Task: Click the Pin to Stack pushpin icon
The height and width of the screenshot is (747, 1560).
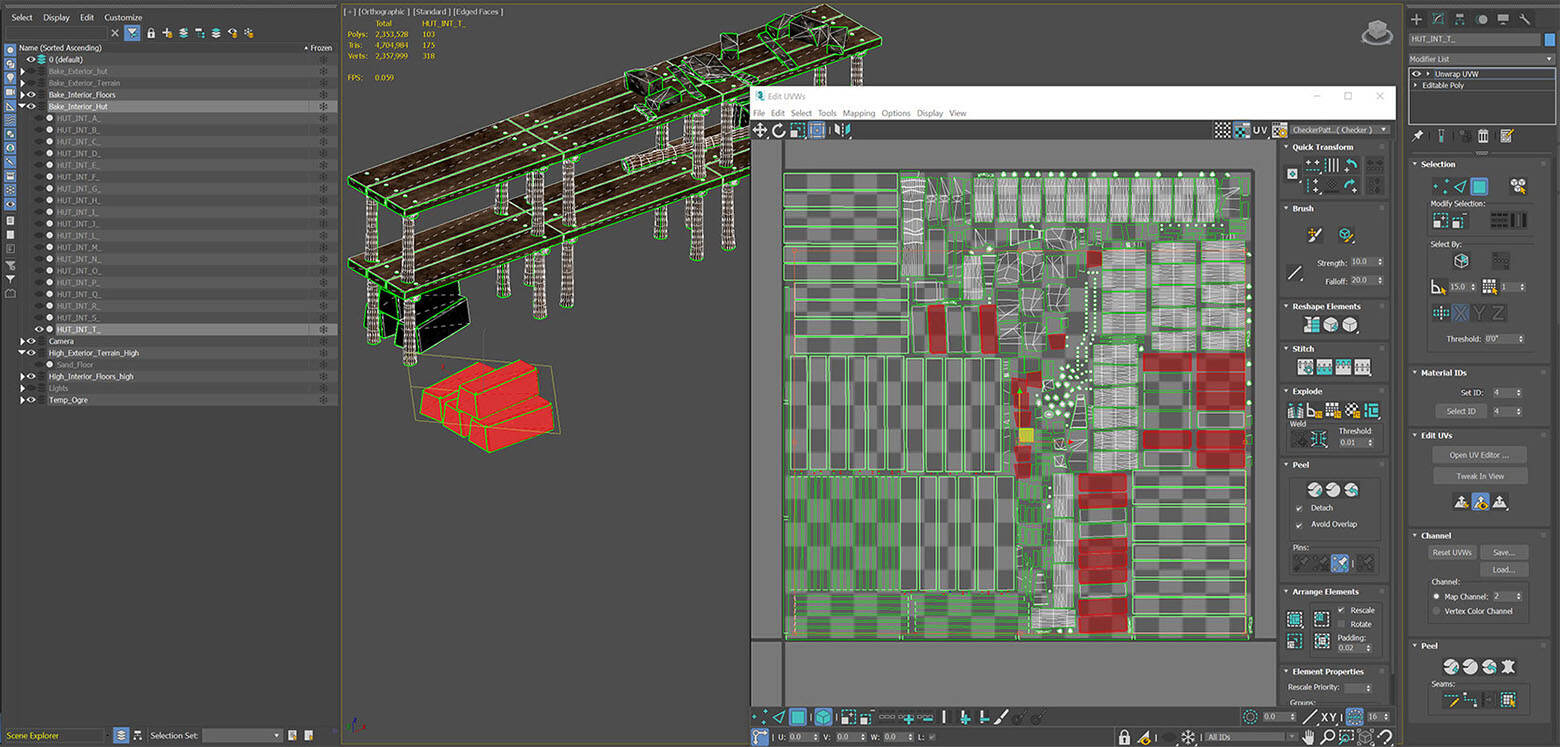Action: click(x=1417, y=136)
